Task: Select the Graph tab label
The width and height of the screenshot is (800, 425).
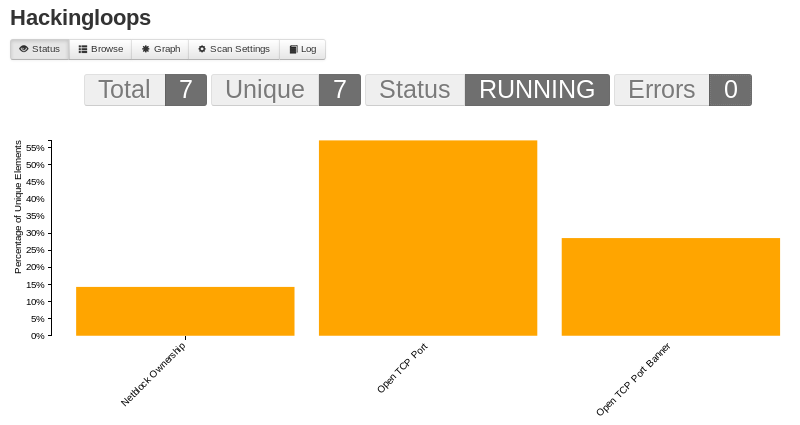Action: click(x=167, y=49)
